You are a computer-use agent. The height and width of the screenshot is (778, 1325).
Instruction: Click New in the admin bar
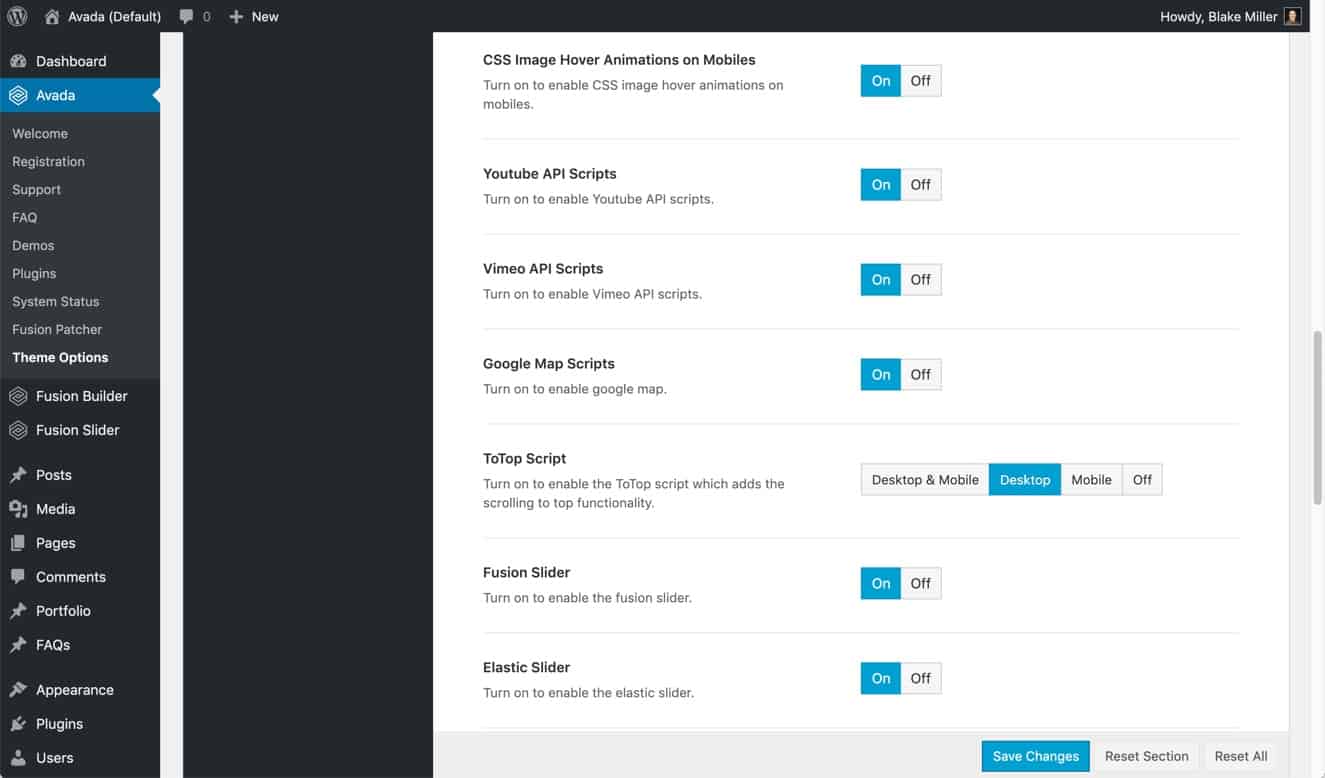coord(253,16)
